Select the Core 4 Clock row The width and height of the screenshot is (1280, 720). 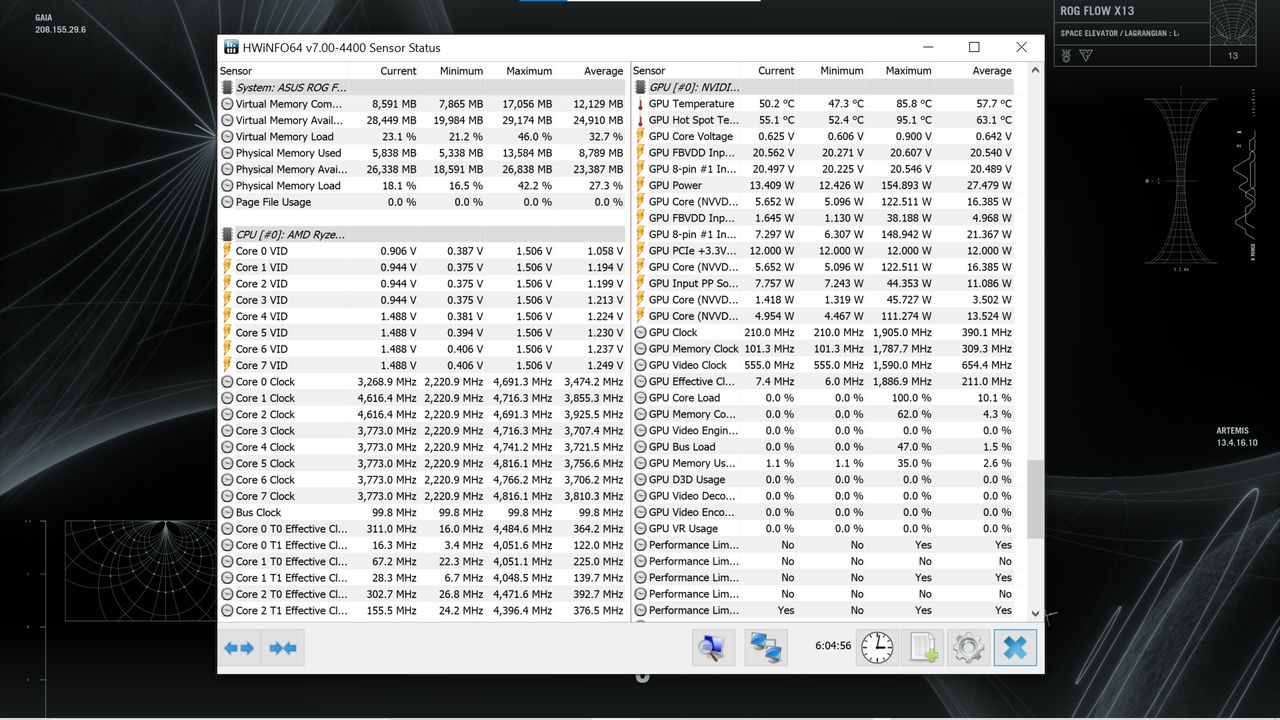pyautogui.click(x=422, y=447)
